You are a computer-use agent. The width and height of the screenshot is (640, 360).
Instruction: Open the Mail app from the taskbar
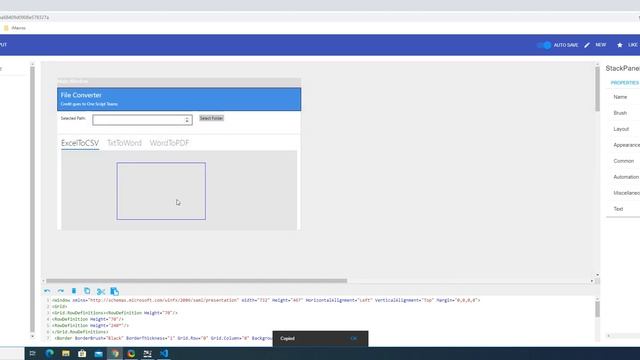(98, 354)
